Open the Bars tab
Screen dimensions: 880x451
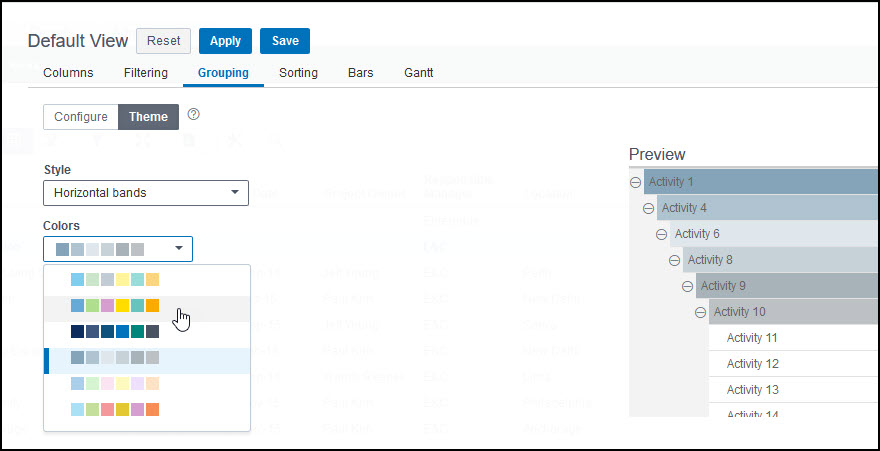coord(361,73)
